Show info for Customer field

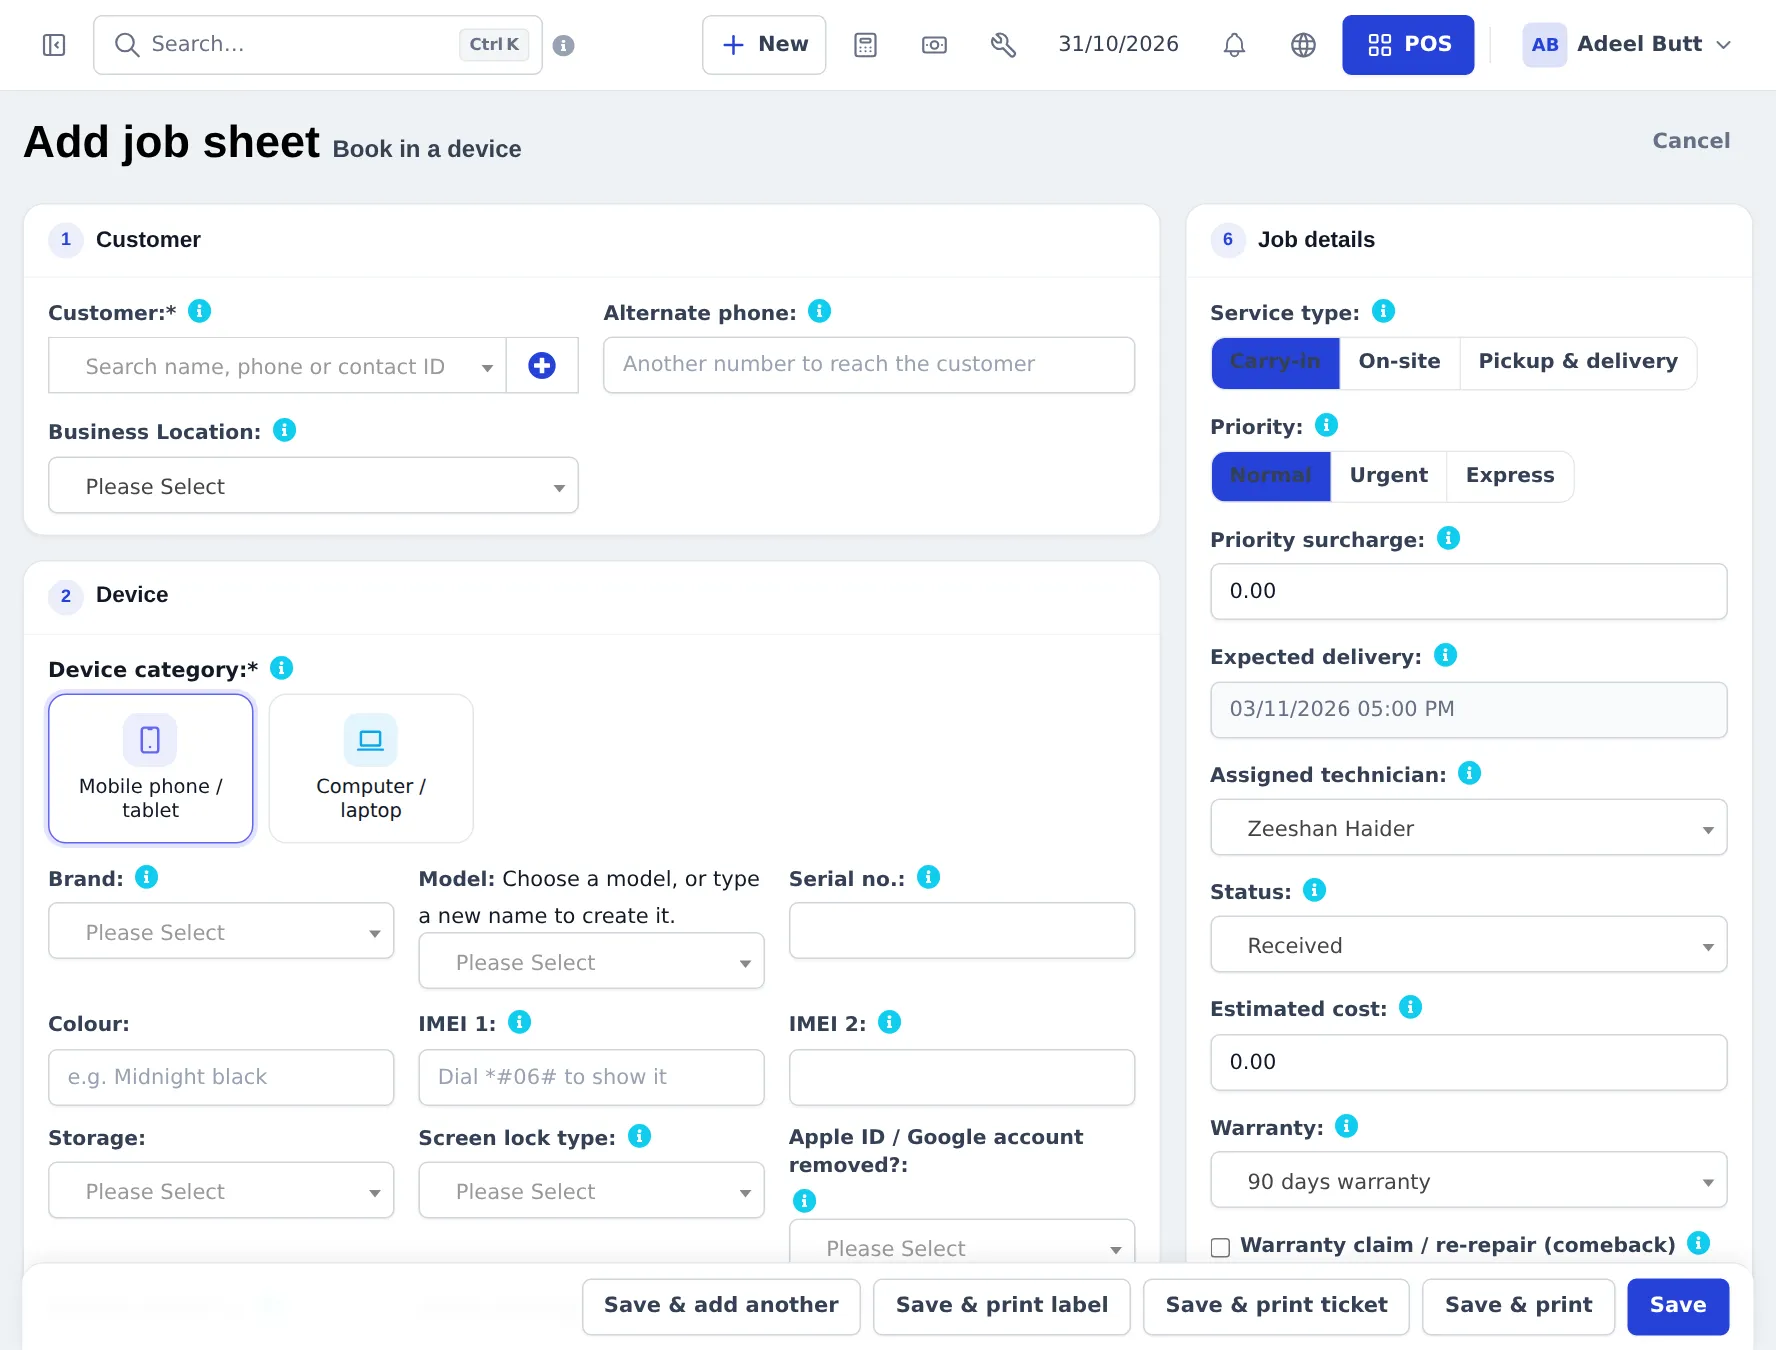click(200, 311)
